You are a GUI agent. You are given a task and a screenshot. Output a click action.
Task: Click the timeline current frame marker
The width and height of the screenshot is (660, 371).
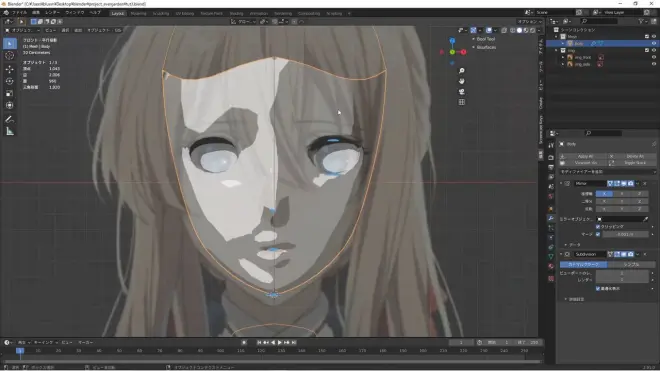click(x=20, y=350)
